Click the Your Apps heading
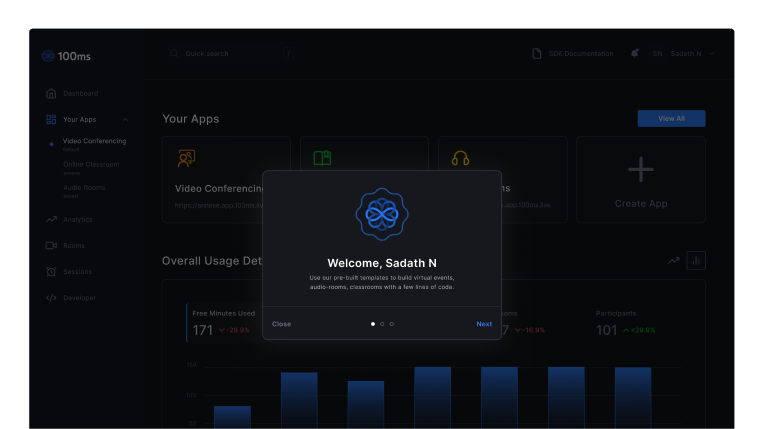 tap(191, 119)
